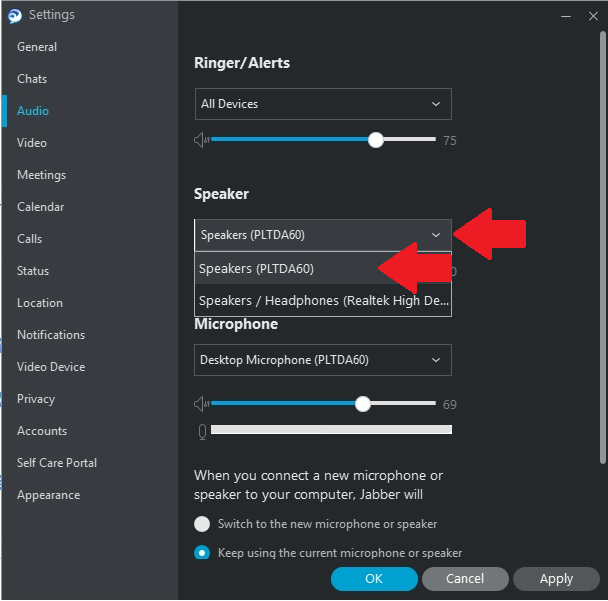
Task: Open Appearance settings
Action: (49, 495)
